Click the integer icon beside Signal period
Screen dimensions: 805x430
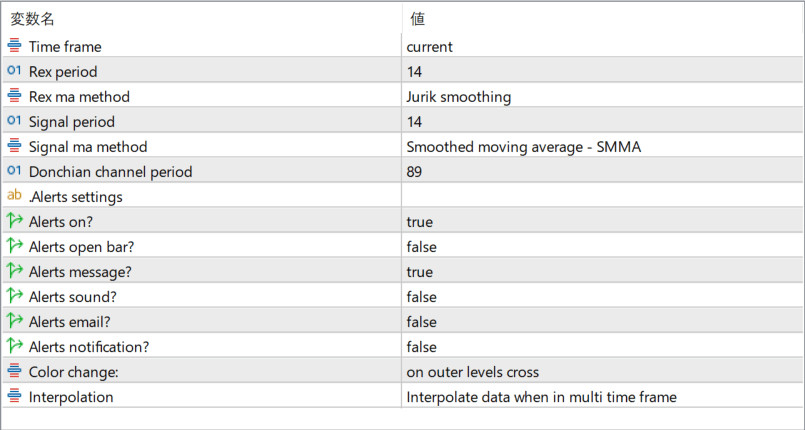point(14,121)
